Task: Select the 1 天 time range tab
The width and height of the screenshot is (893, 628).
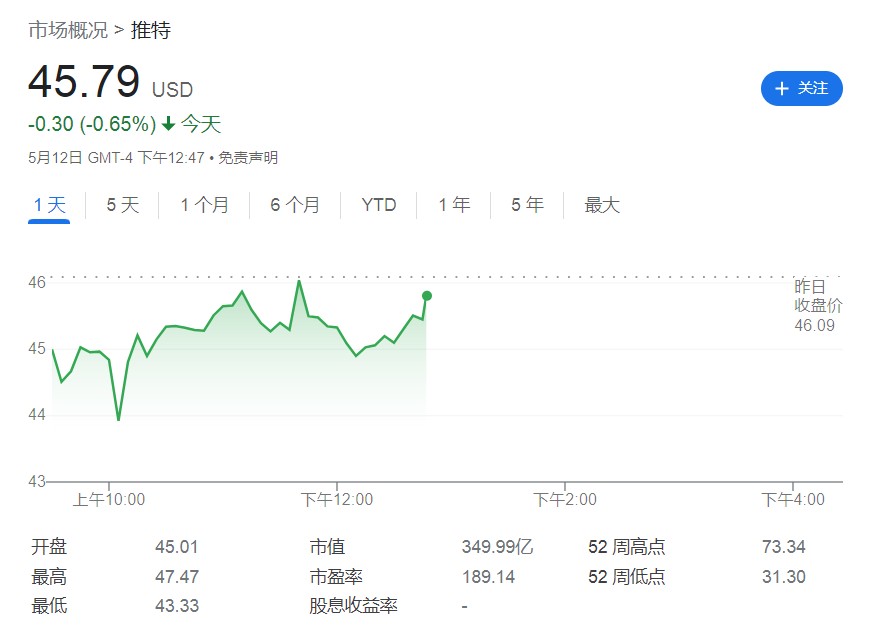Action: tap(49, 205)
